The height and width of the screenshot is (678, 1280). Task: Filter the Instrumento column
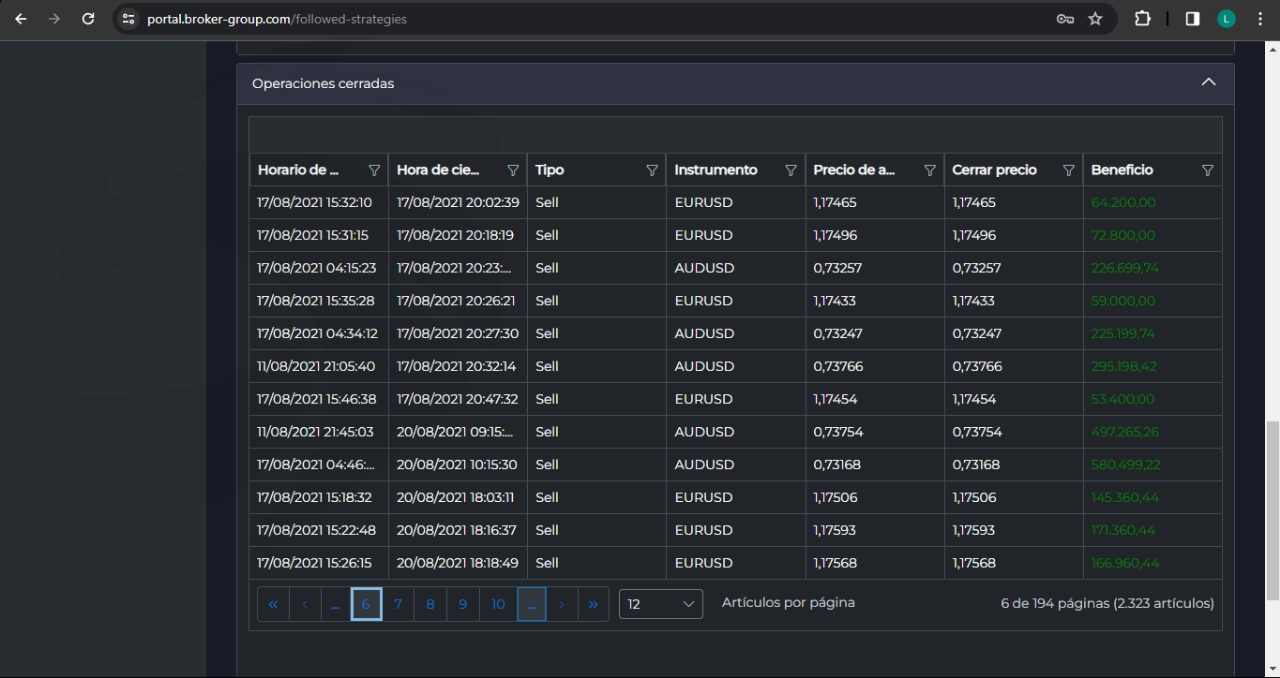point(791,170)
